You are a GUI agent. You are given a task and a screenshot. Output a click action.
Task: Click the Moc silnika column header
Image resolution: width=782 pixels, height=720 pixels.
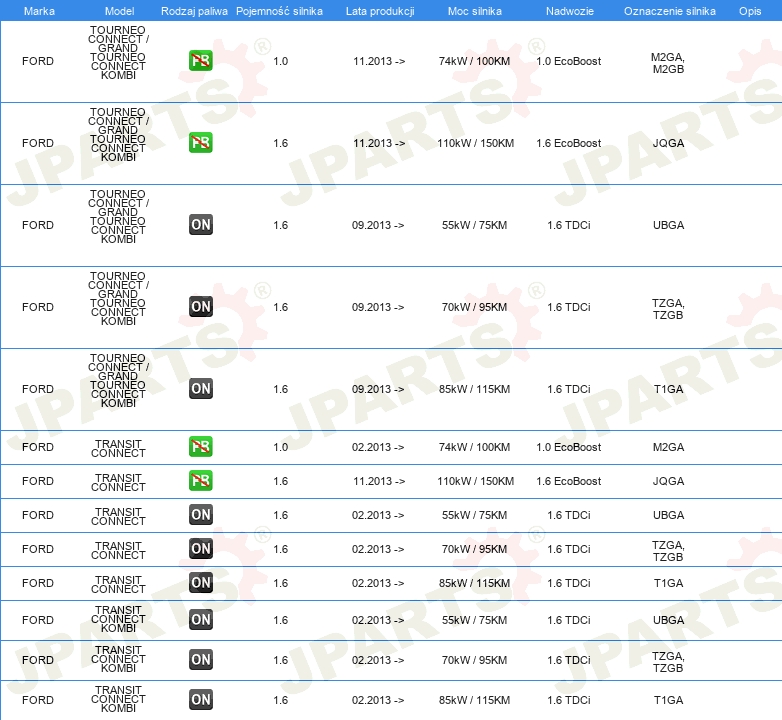tap(474, 11)
